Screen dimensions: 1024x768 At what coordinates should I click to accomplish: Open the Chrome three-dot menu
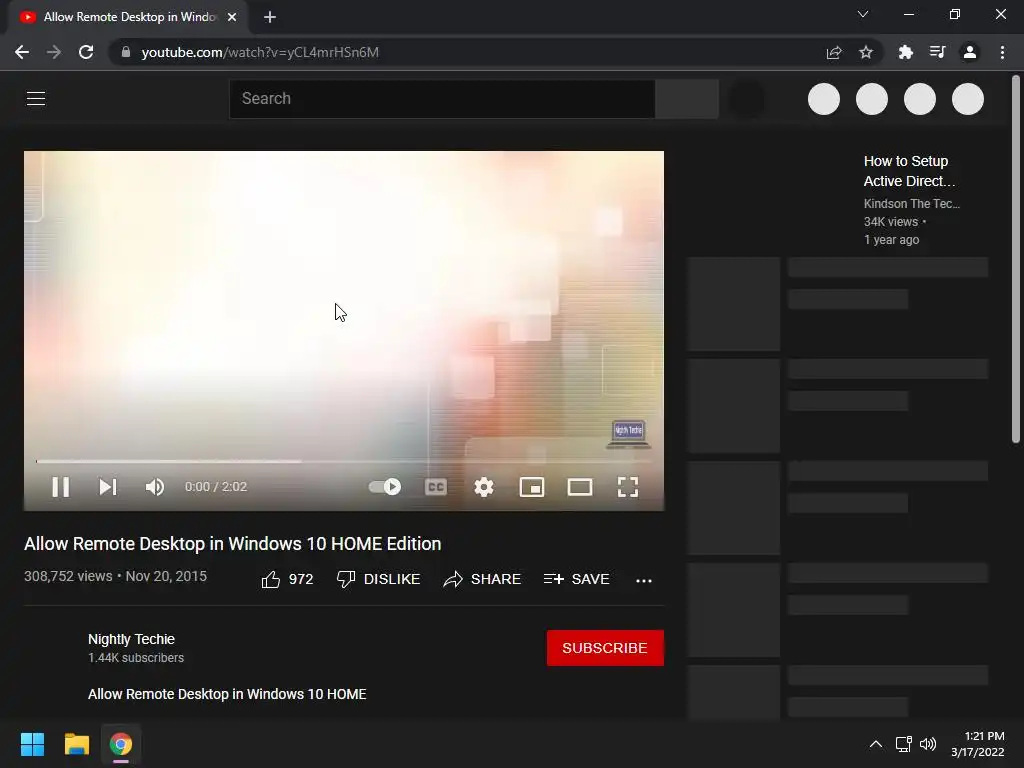(1002, 52)
